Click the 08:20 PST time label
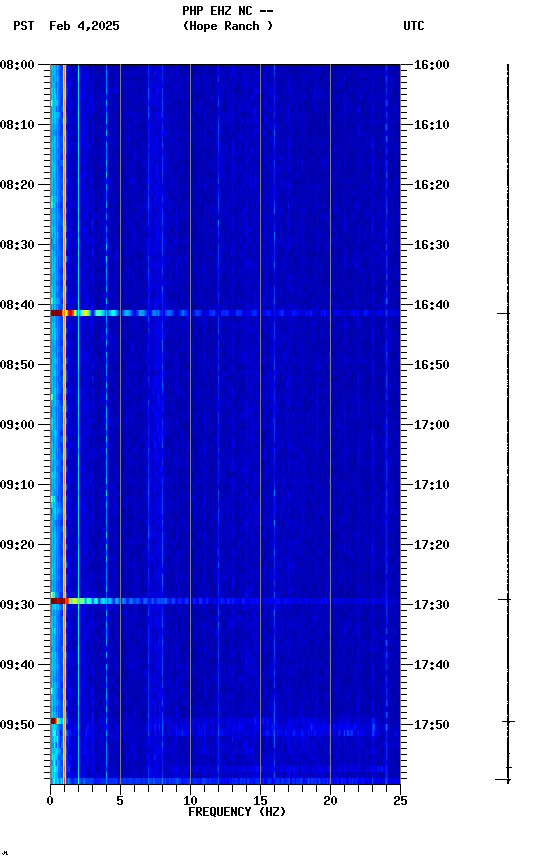The height and width of the screenshot is (864, 552). 17,185
